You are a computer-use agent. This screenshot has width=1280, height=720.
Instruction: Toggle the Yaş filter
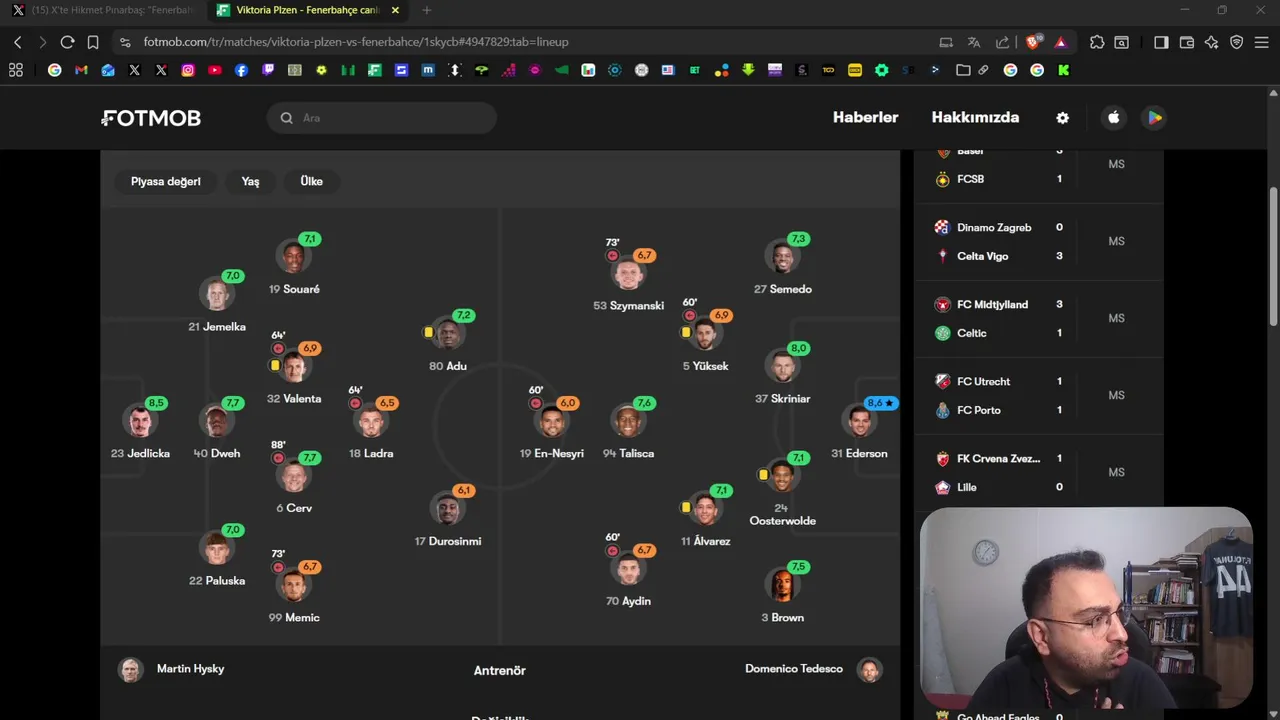click(x=250, y=181)
